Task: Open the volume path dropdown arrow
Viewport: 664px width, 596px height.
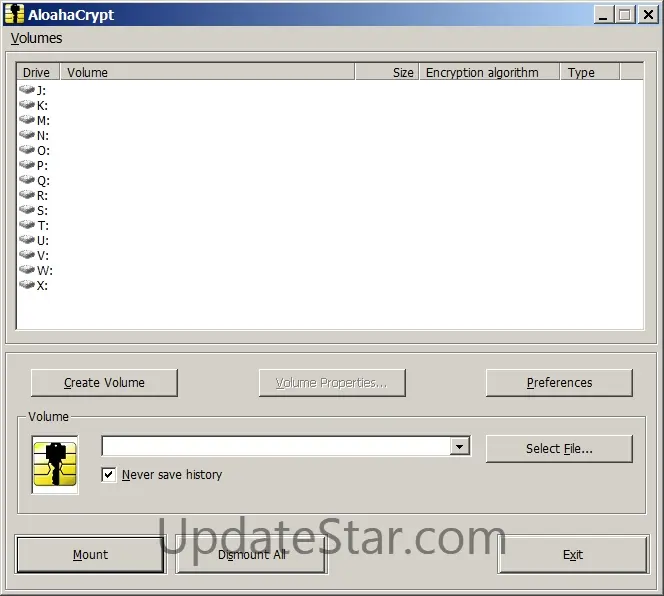Action: pyautogui.click(x=459, y=446)
